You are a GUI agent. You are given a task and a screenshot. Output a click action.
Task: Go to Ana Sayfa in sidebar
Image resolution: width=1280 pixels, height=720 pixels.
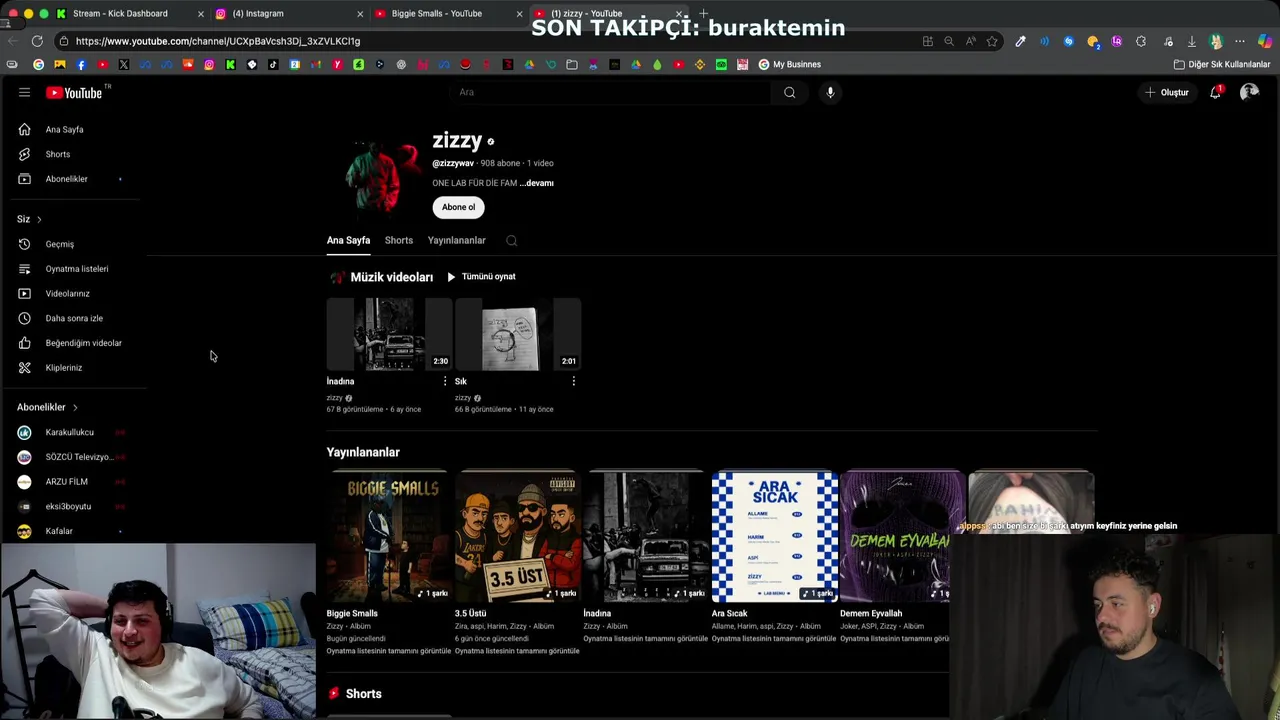pos(66,129)
